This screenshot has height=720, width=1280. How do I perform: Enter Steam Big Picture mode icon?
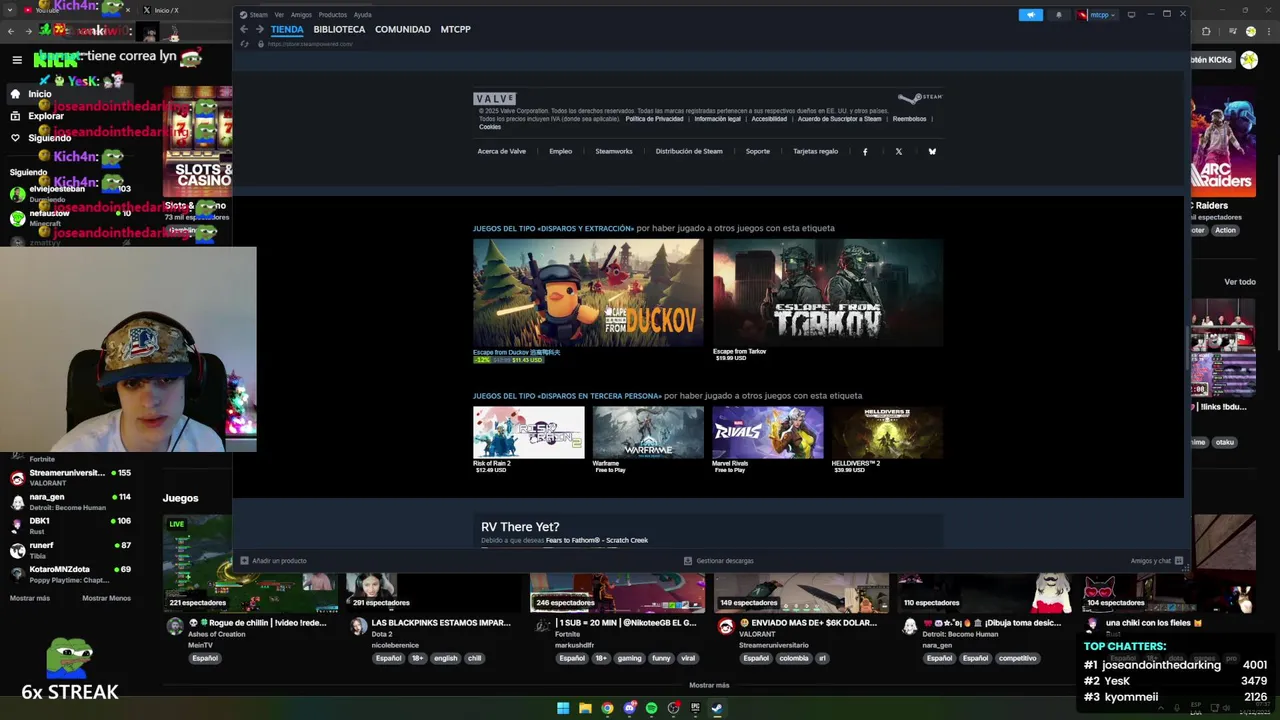click(x=1131, y=15)
